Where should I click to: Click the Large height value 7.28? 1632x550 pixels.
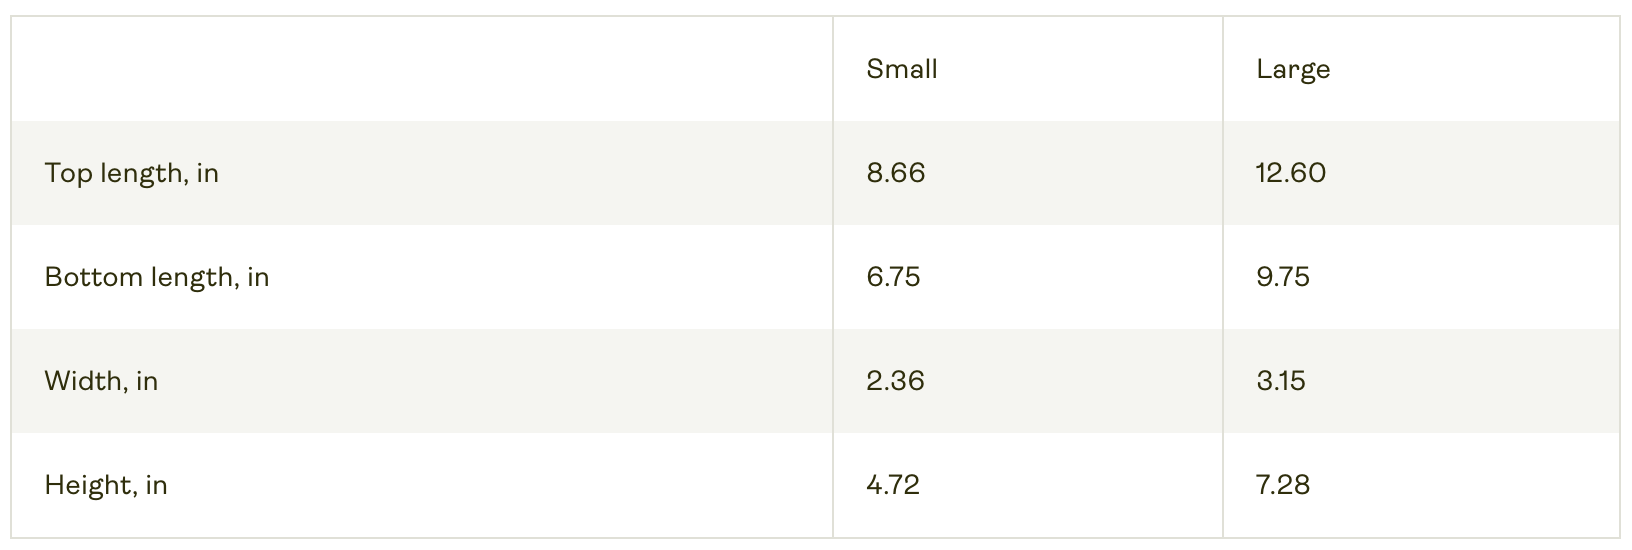[1283, 485]
